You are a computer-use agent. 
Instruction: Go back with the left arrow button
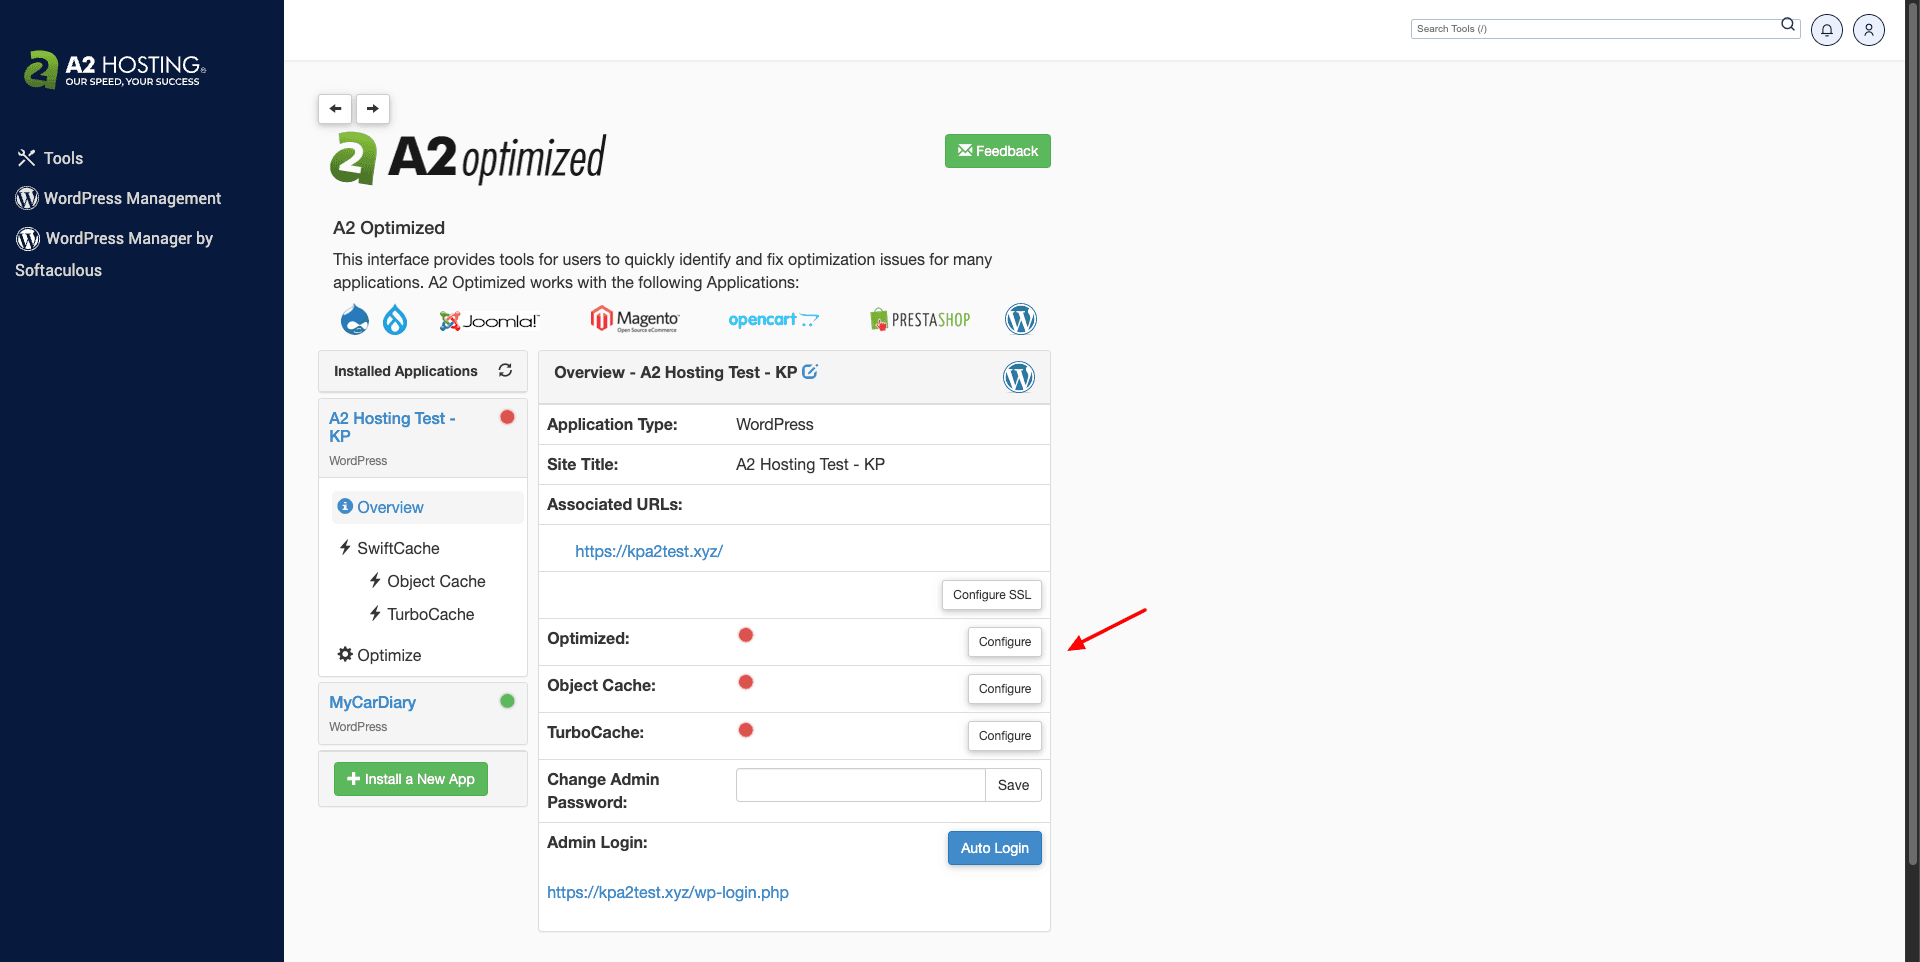pyautogui.click(x=335, y=109)
